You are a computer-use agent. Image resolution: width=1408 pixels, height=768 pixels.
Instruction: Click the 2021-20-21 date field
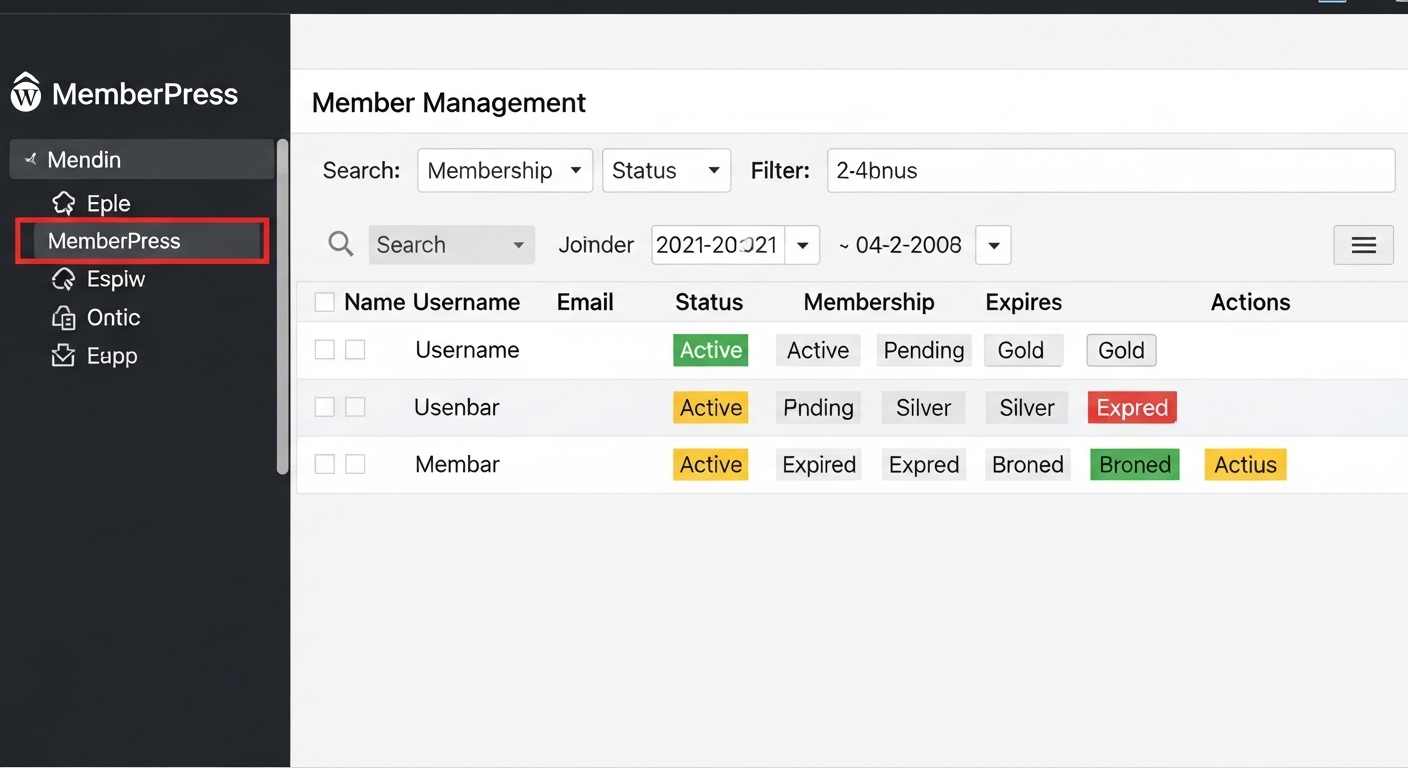click(718, 245)
